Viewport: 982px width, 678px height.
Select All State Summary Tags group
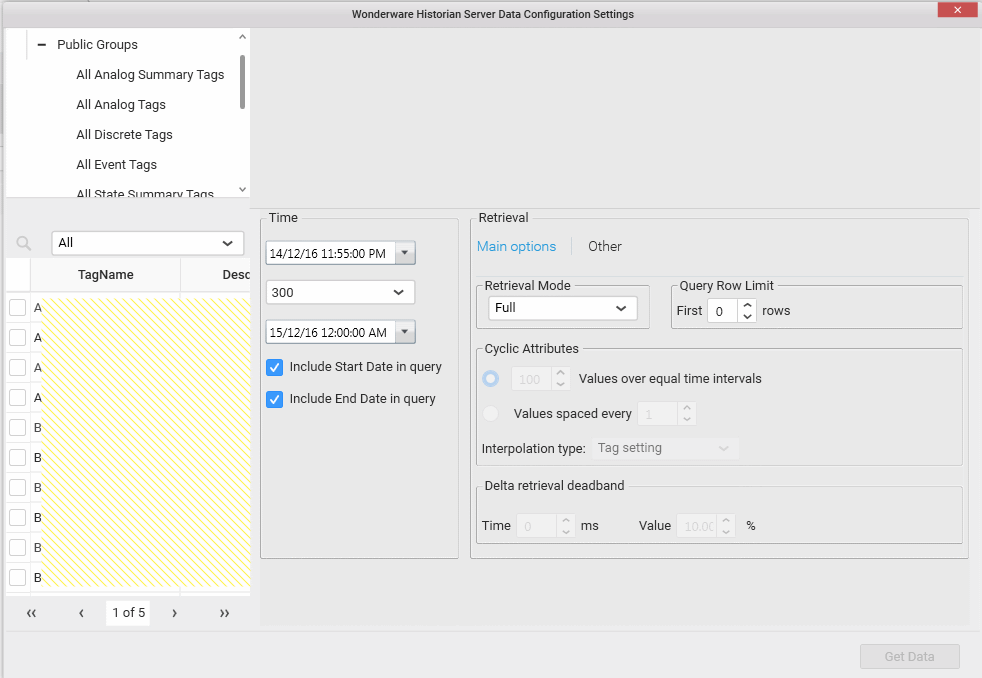pyautogui.click(x=145, y=193)
